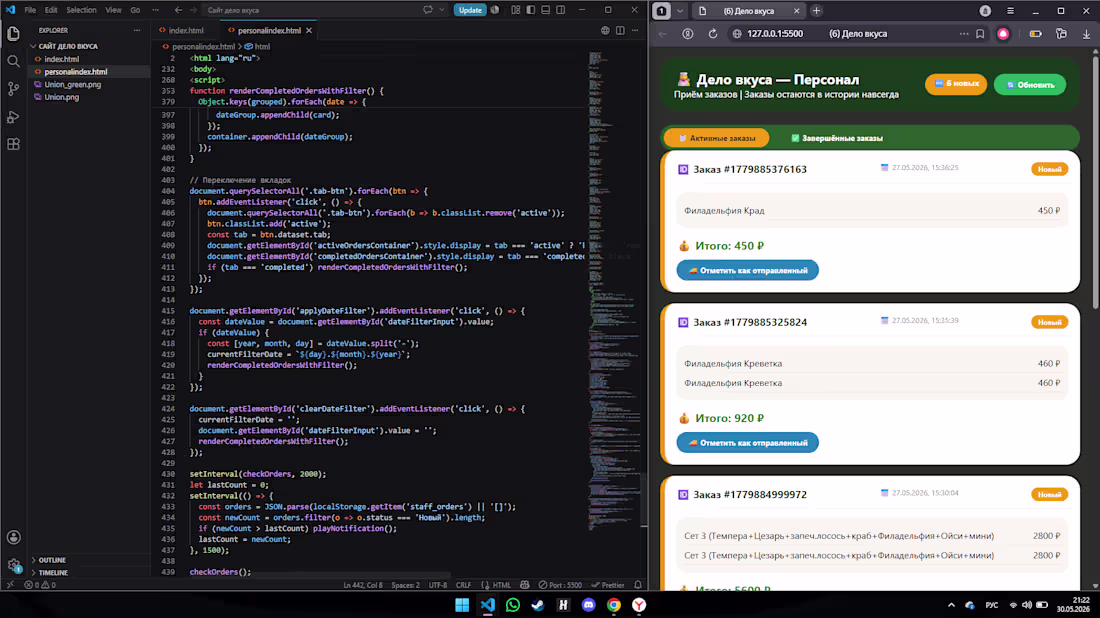Click the Alice assistant icon in browser

coord(1003,34)
